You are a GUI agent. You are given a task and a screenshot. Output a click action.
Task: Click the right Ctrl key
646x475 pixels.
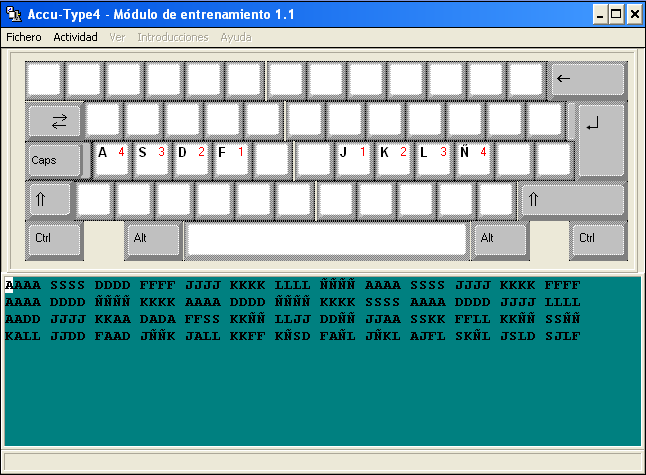click(598, 239)
